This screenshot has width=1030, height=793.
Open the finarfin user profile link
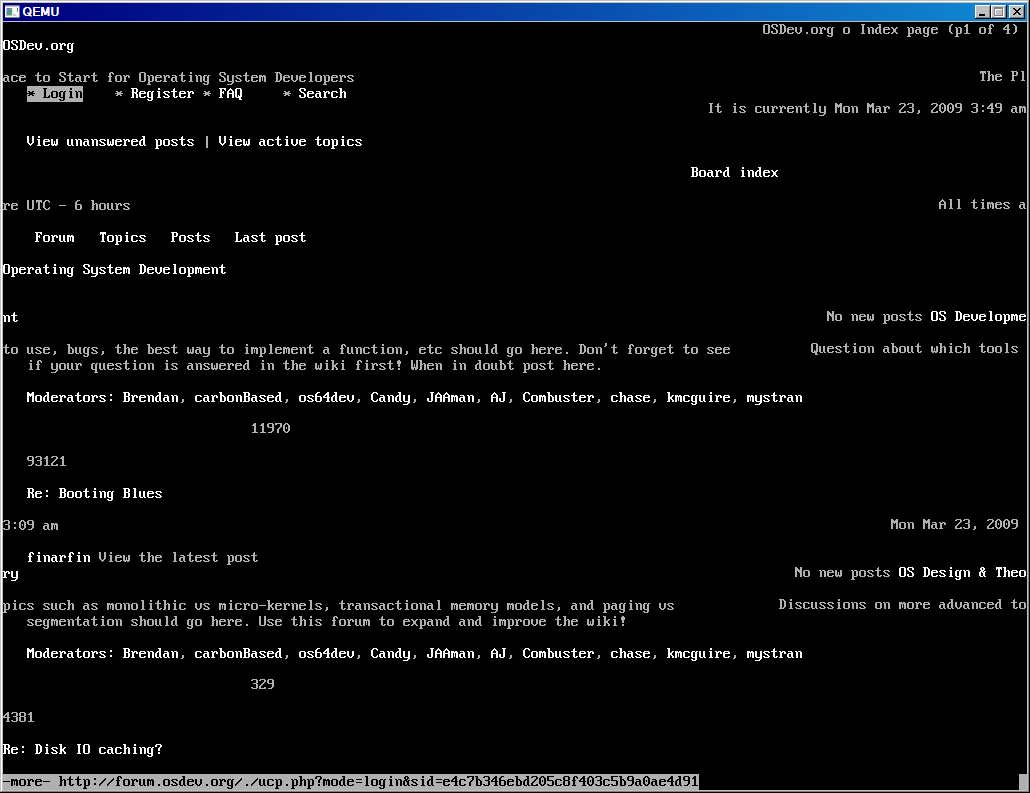tap(58, 557)
